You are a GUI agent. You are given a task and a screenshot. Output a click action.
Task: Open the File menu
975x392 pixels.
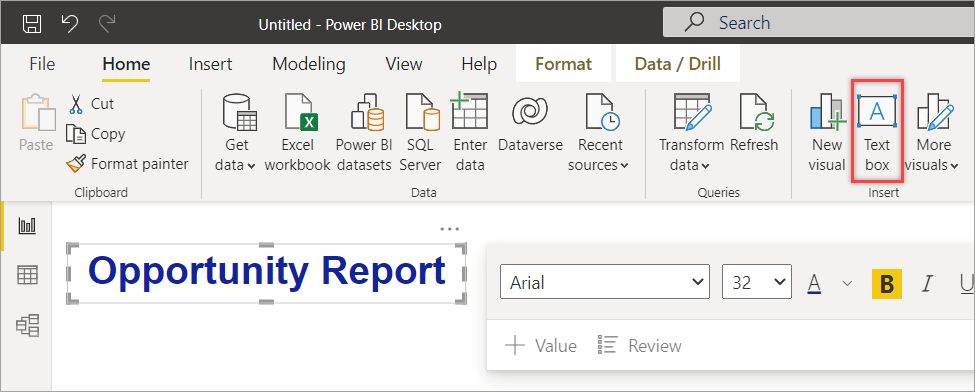(x=42, y=64)
